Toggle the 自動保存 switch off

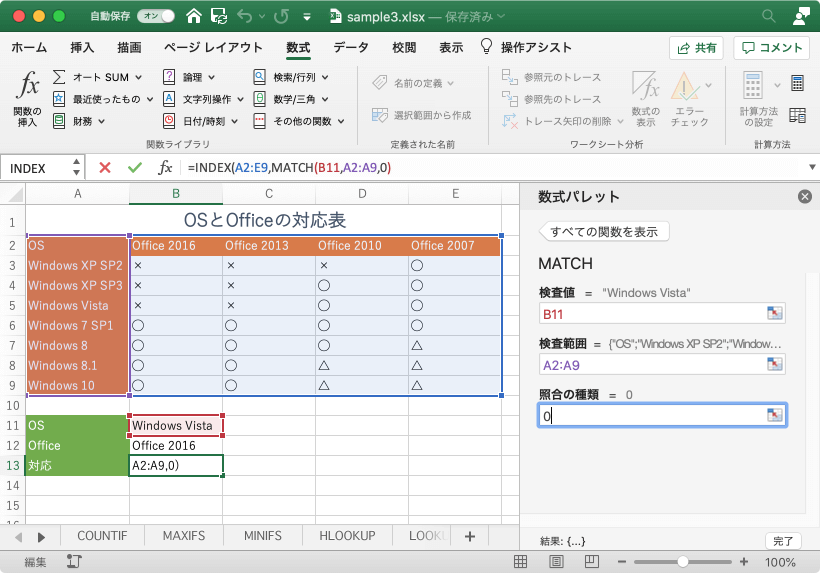tap(156, 16)
